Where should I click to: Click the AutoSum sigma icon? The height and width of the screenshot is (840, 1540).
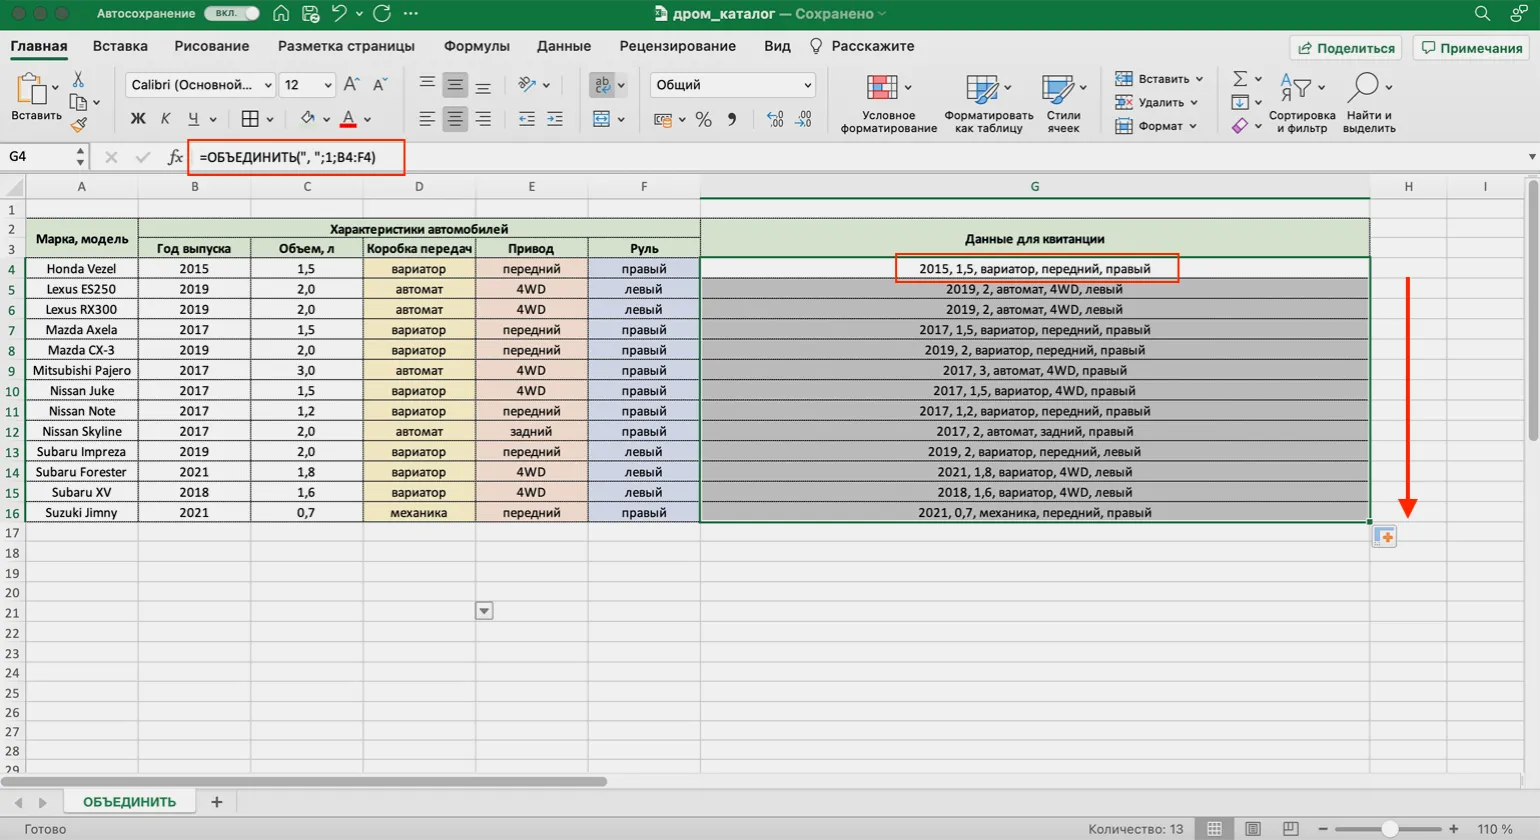coord(1240,79)
